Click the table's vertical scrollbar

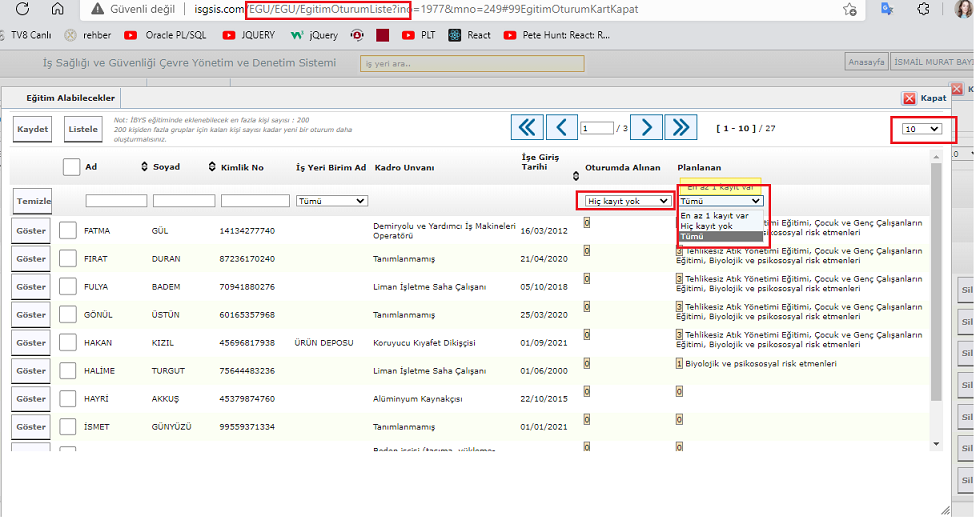[x=936, y=300]
